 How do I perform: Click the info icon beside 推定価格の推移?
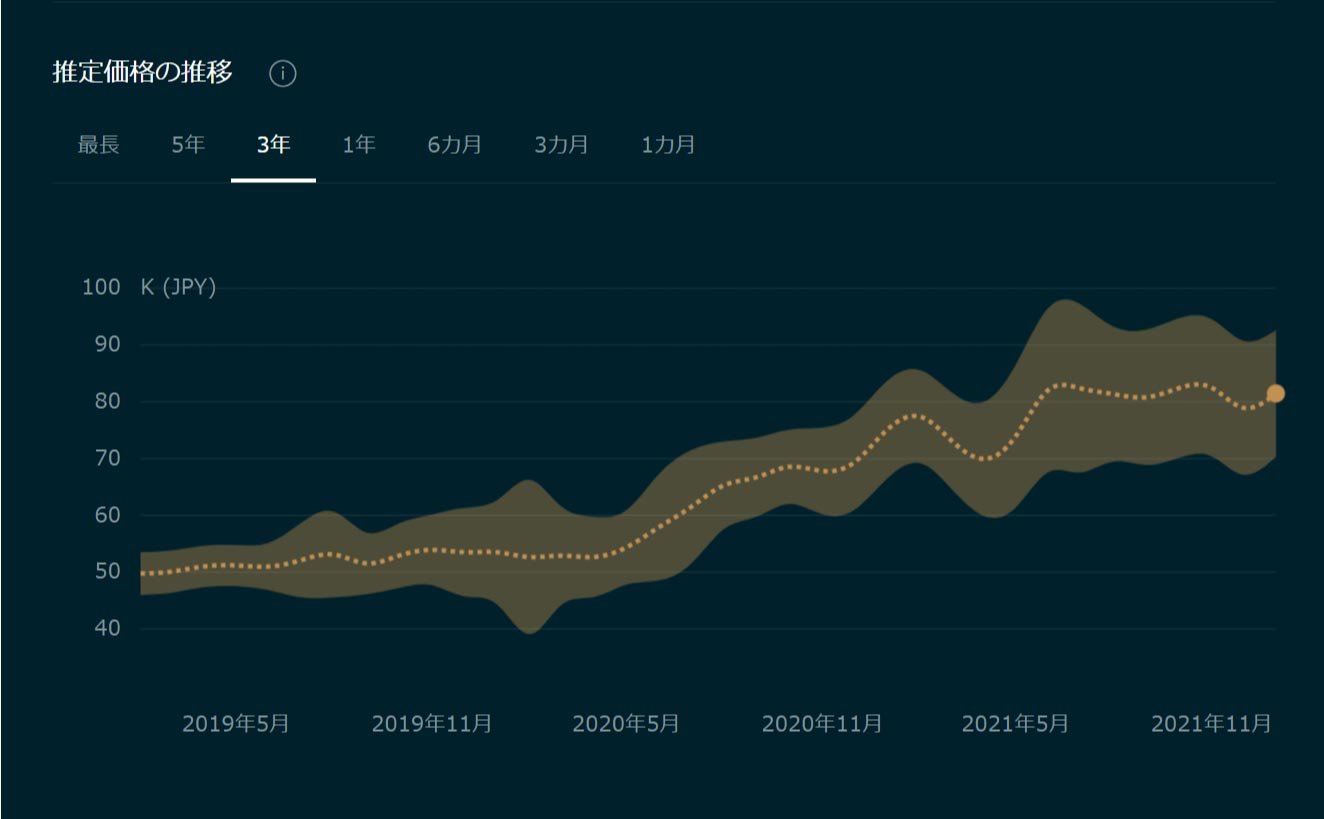point(283,73)
